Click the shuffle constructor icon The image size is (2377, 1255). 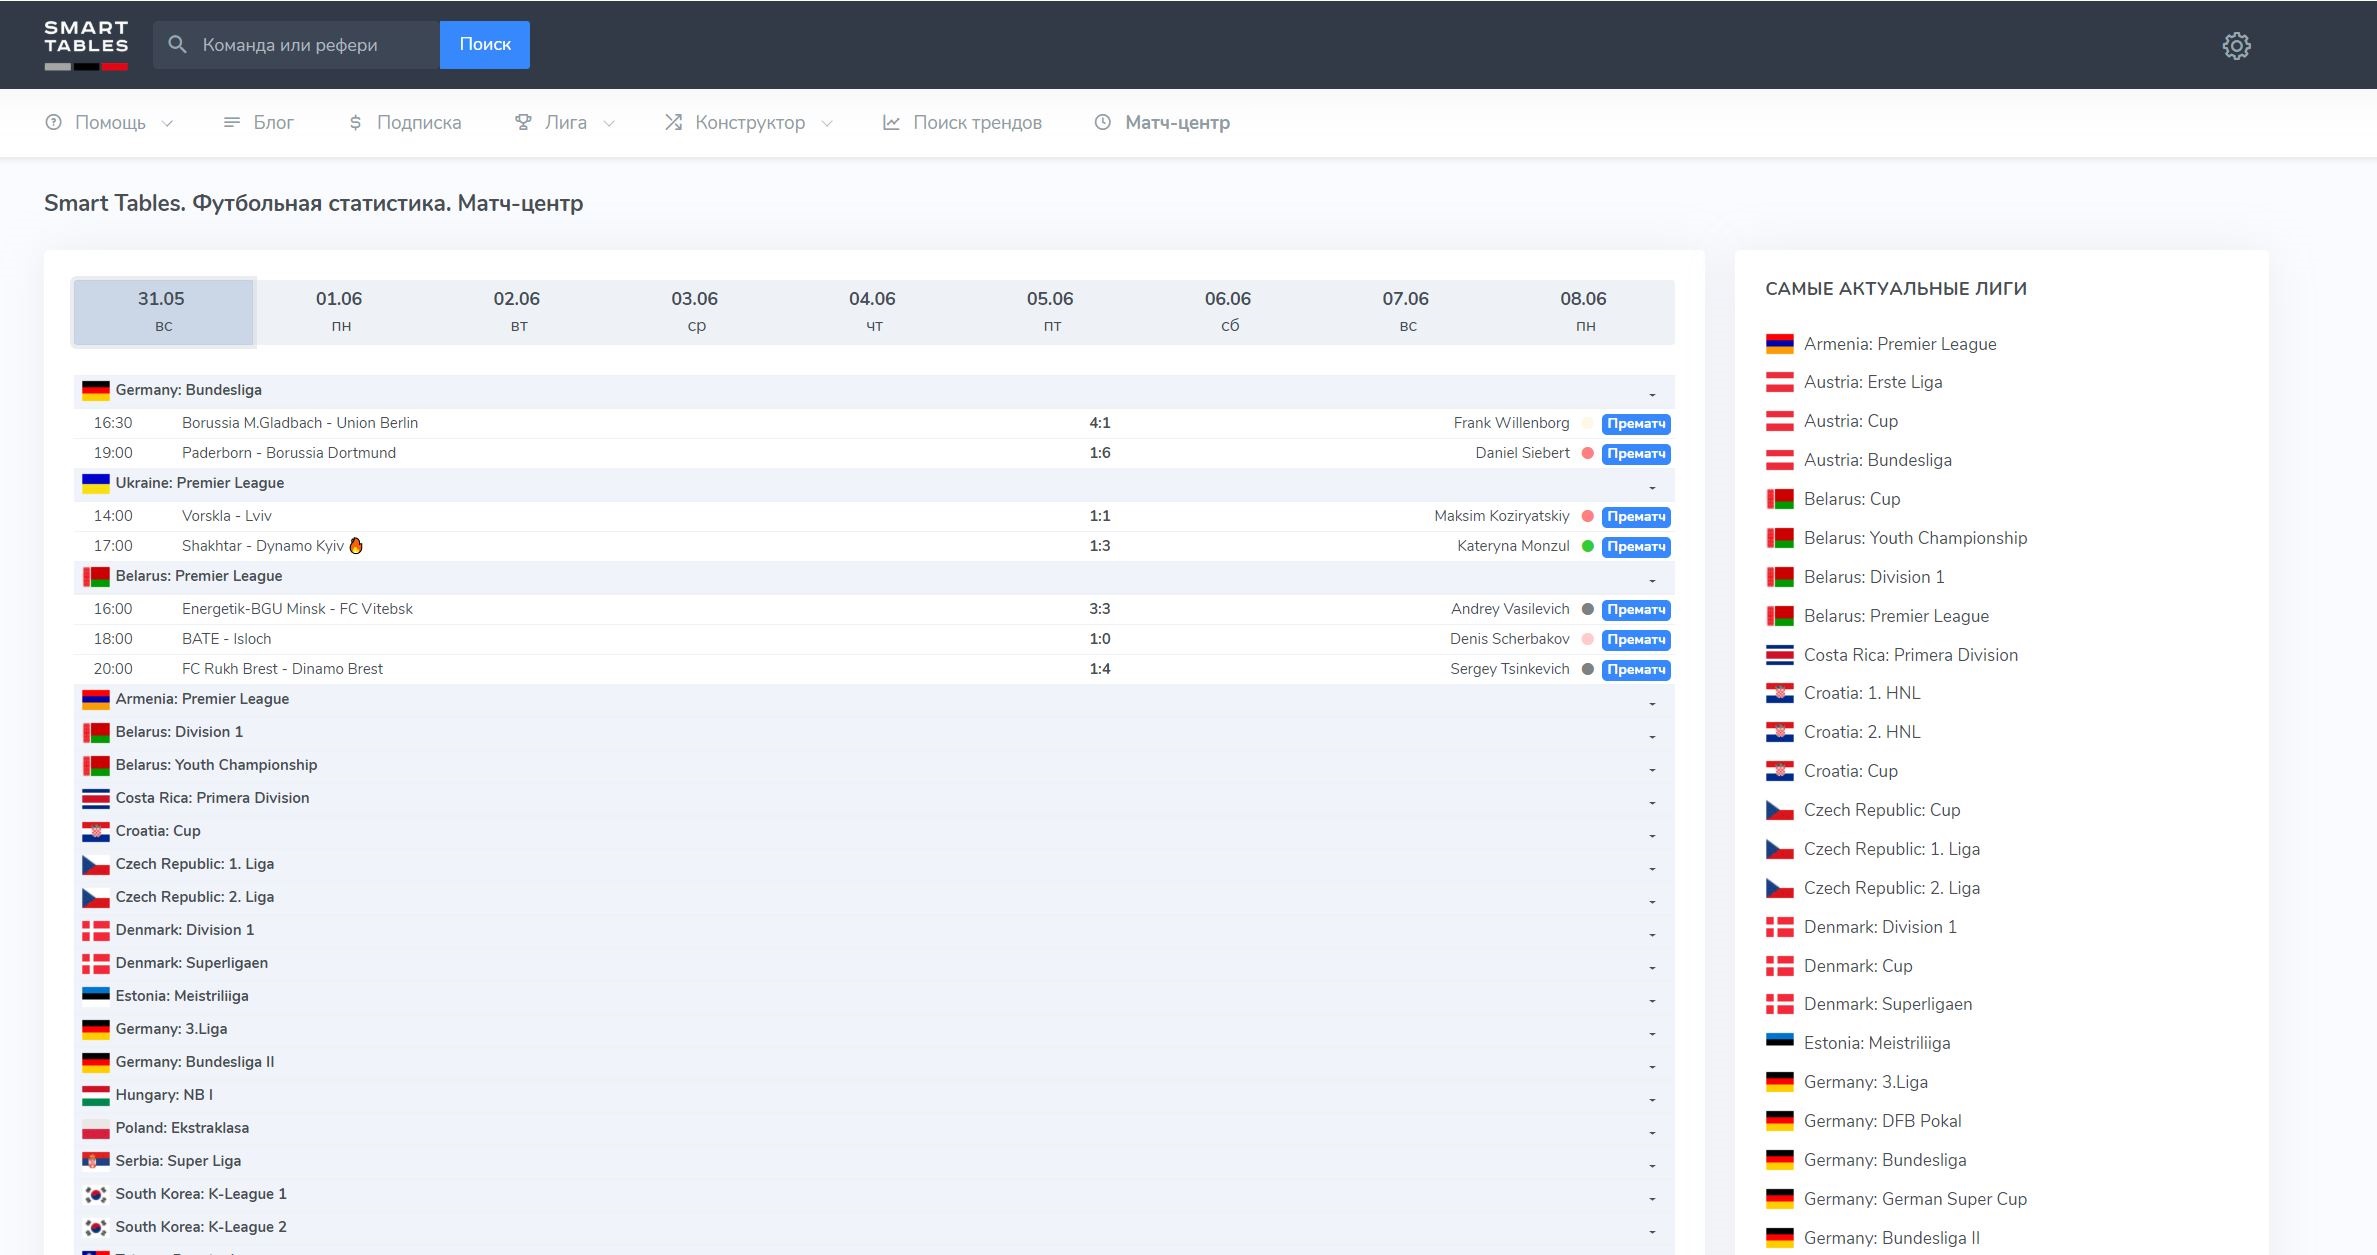click(x=674, y=122)
